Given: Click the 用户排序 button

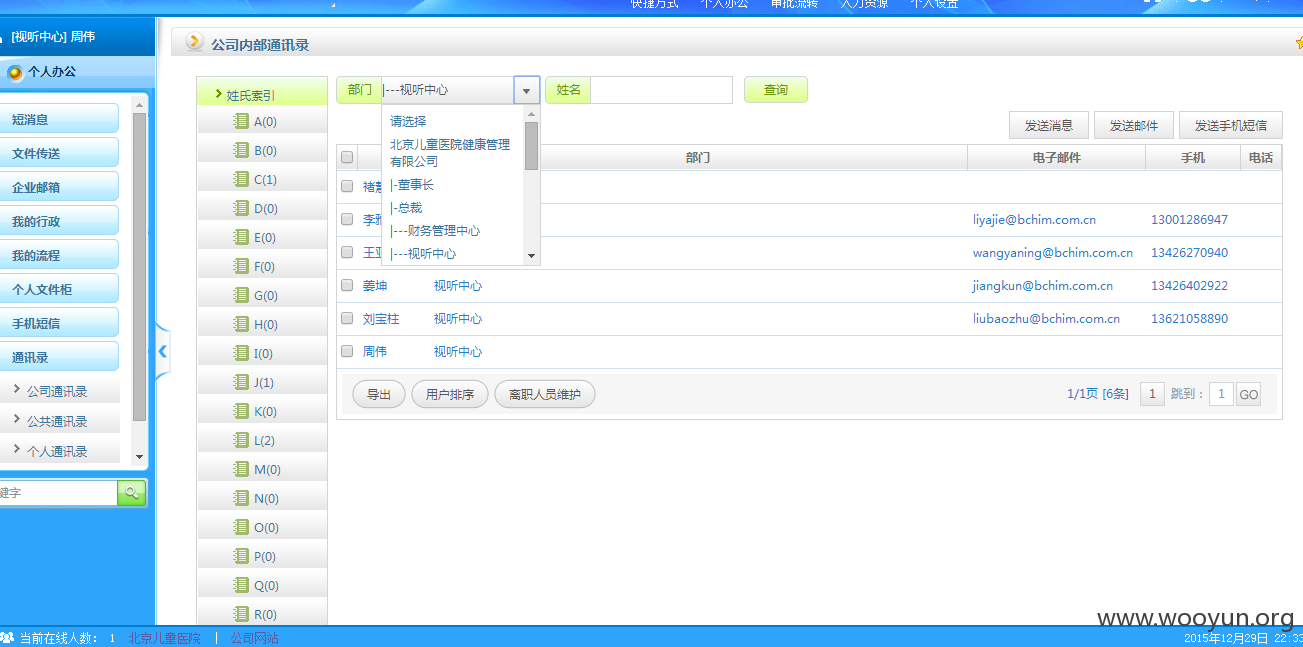Looking at the screenshot, I should point(450,394).
